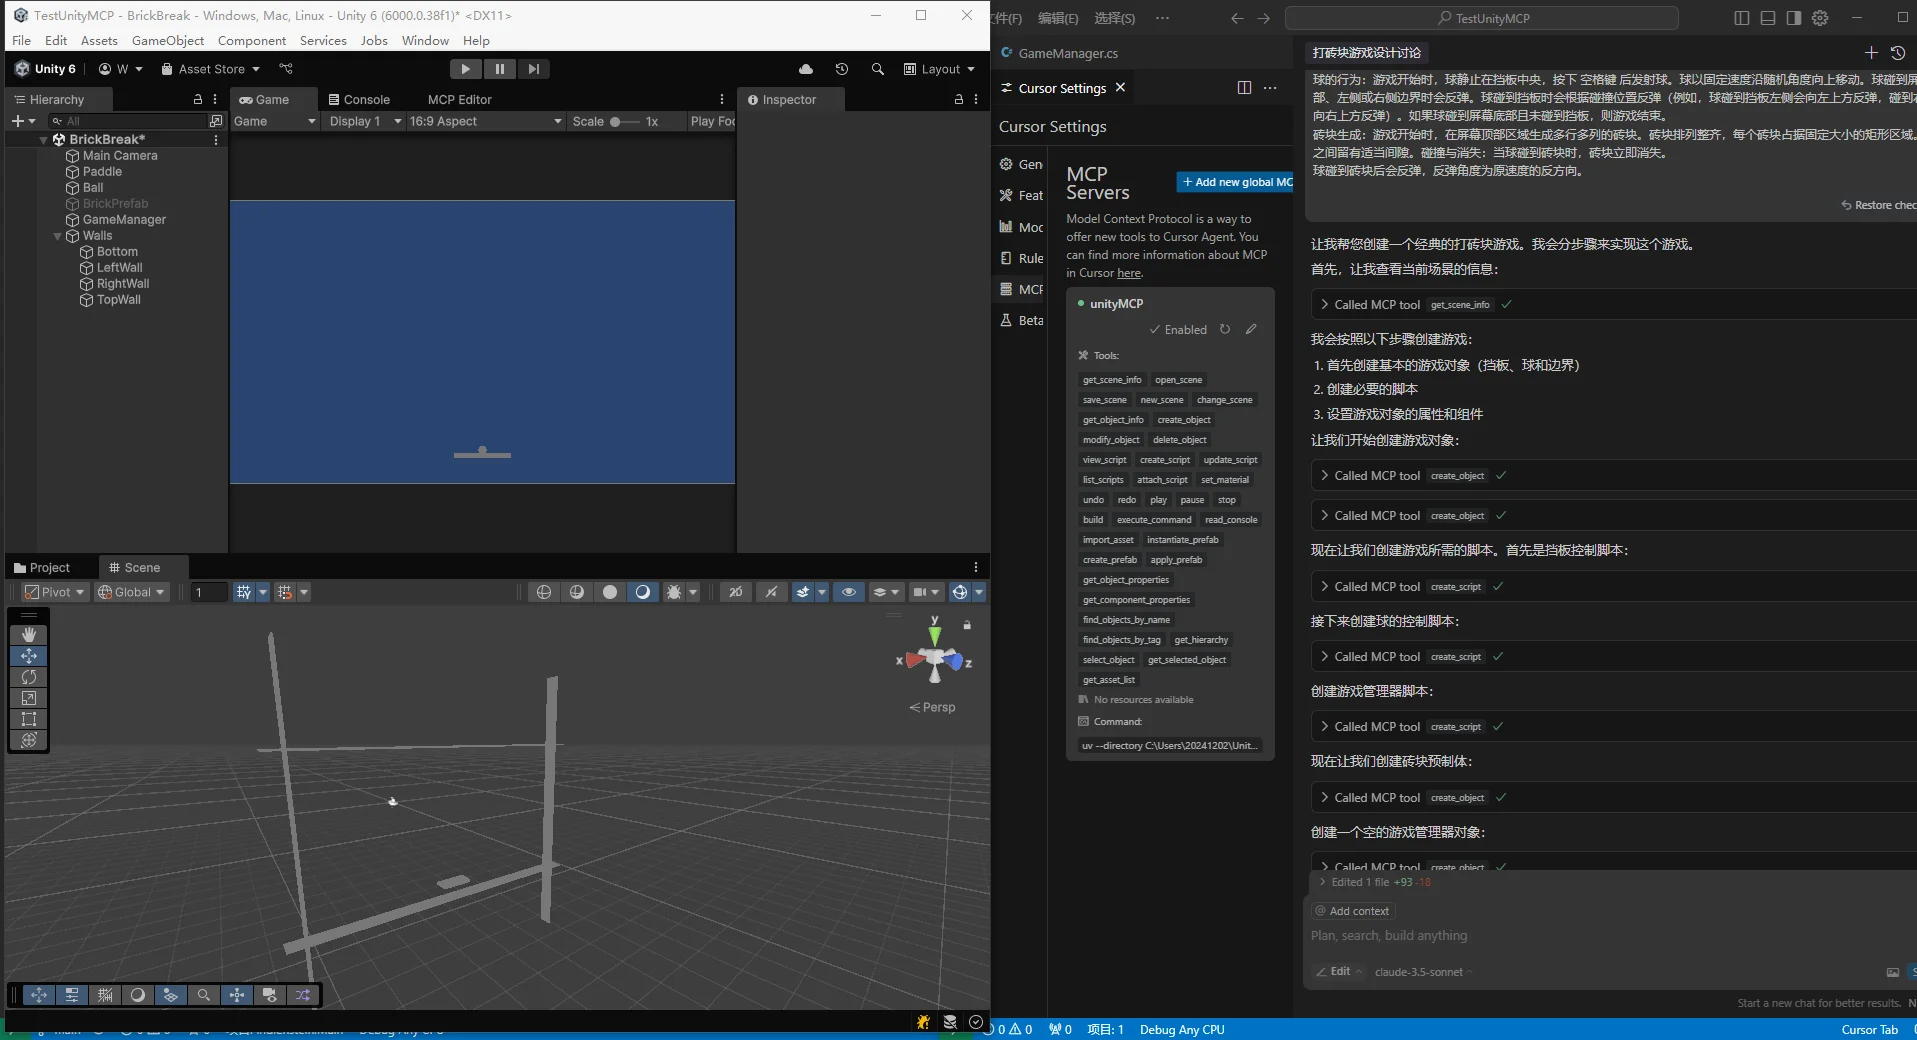The image size is (1917, 1040).
Task: Open Asset Store dropdown
Action: pyautogui.click(x=210, y=69)
